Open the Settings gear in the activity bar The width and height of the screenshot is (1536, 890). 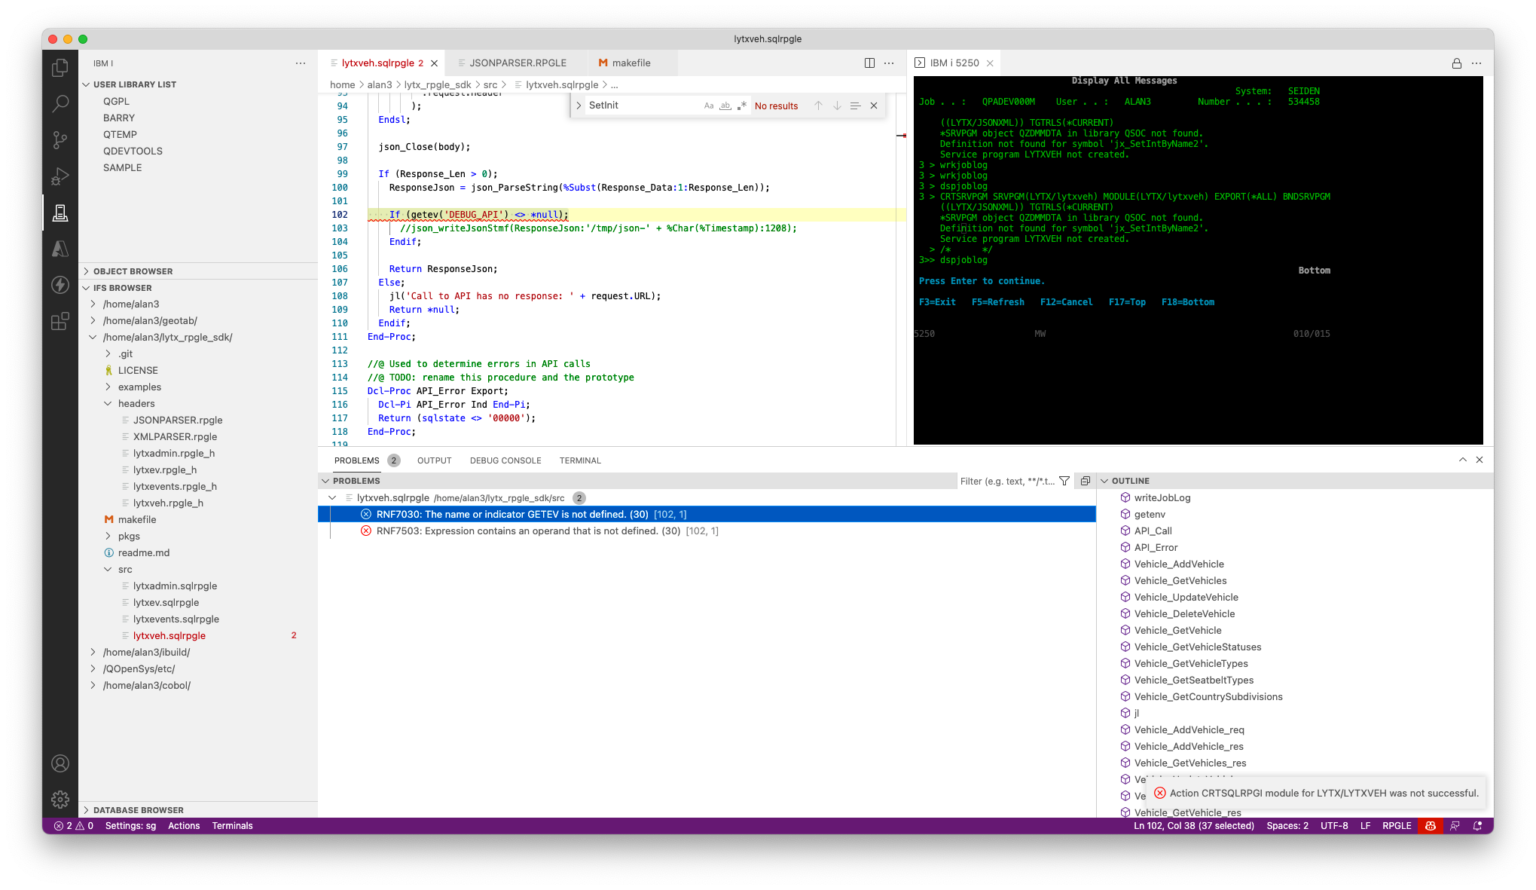59,799
